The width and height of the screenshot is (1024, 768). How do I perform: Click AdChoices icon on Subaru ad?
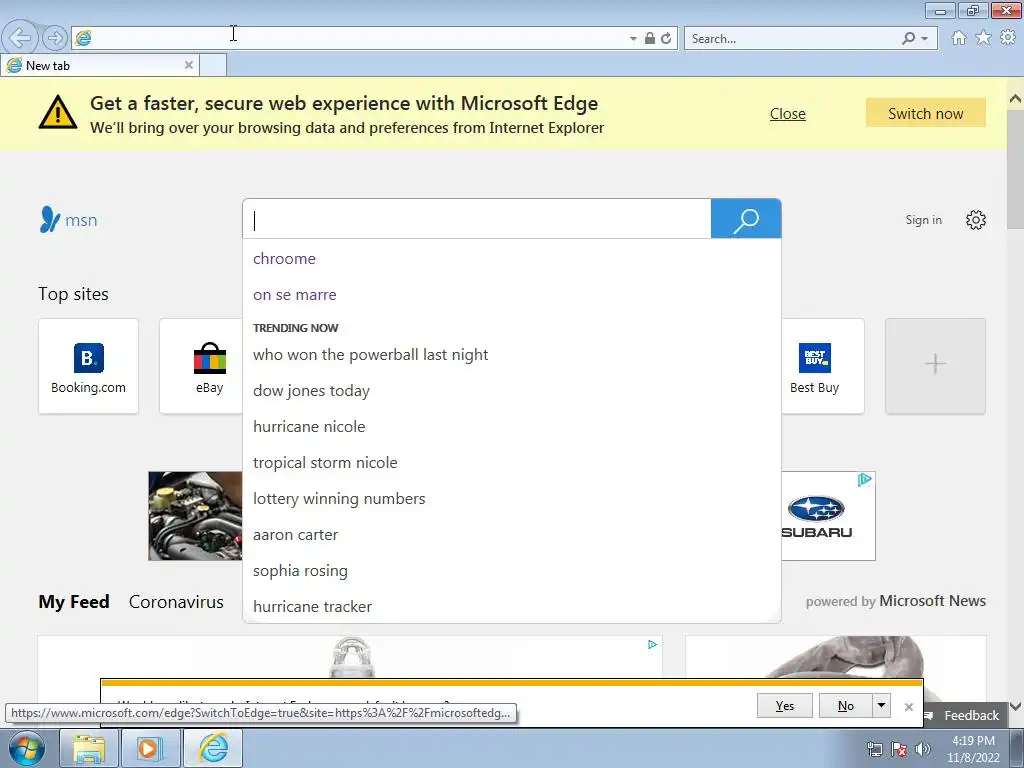point(865,480)
